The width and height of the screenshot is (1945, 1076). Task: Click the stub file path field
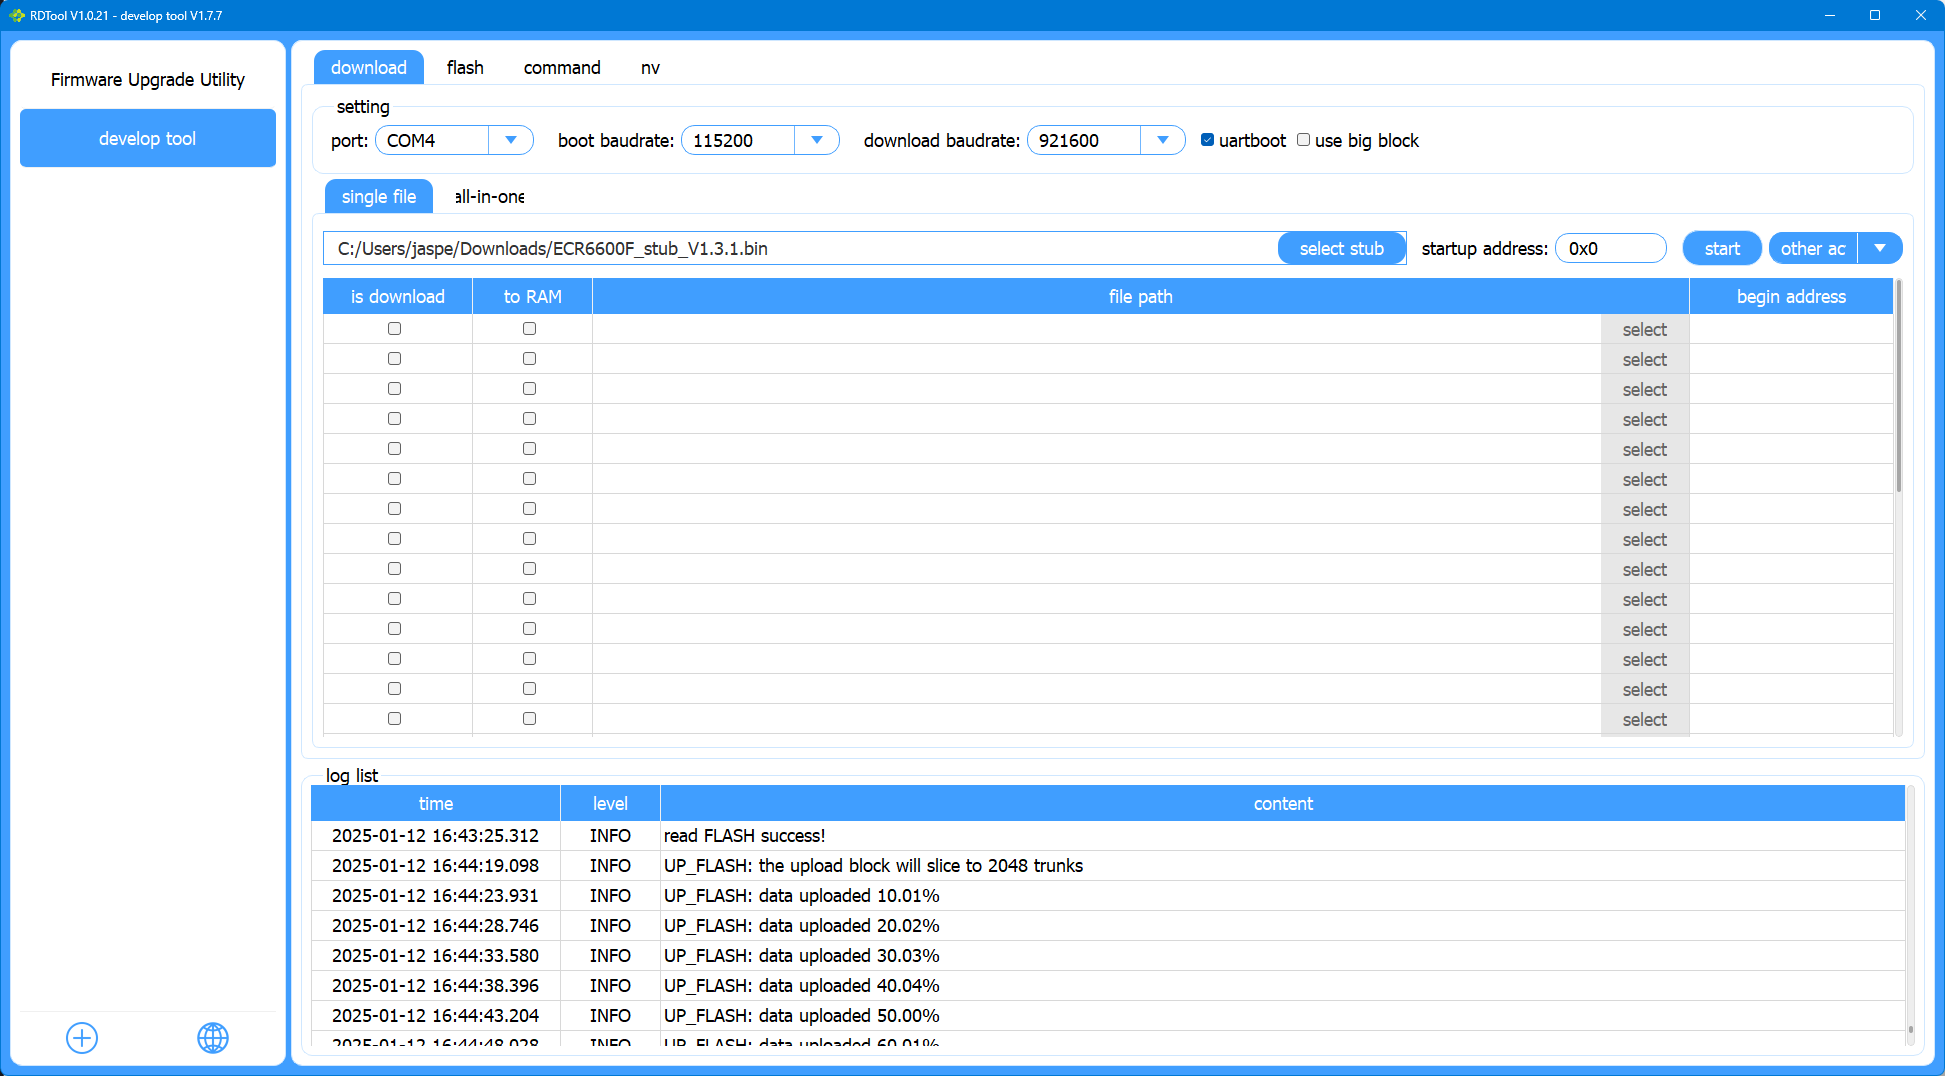[x=801, y=248]
